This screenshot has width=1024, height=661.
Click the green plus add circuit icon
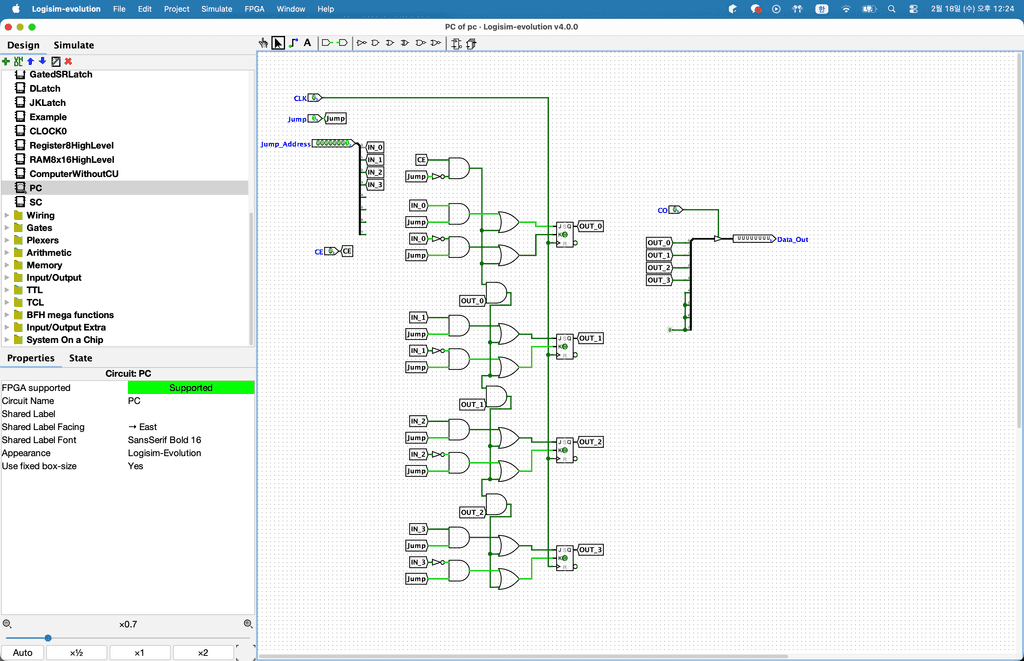click(6, 61)
